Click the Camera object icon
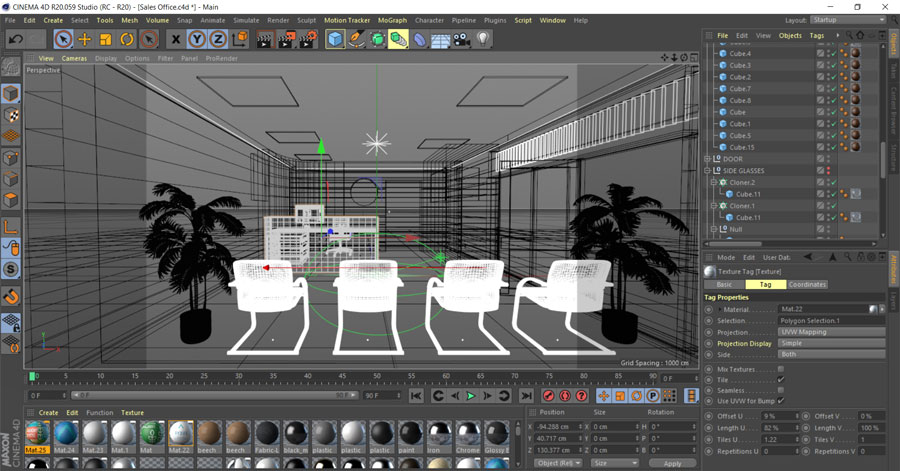 (462, 39)
